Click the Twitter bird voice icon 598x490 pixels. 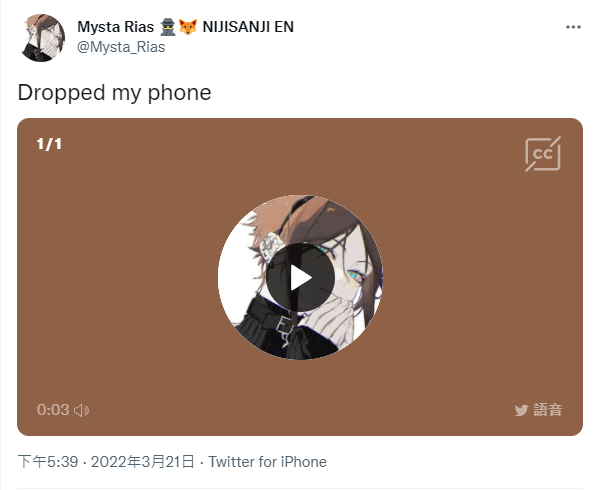click(x=521, y=410)
